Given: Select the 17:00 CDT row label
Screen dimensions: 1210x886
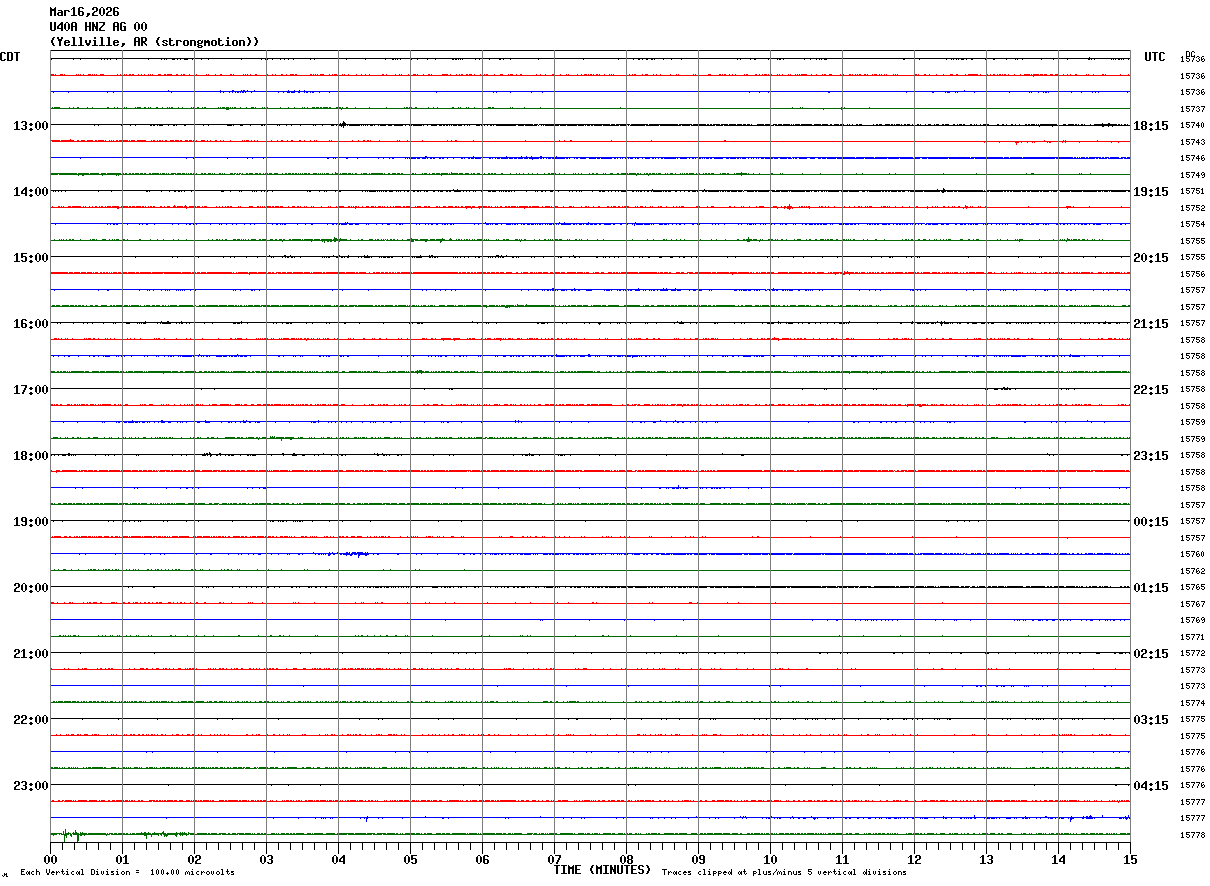Looking at the screenshot, I should point(30,390).
